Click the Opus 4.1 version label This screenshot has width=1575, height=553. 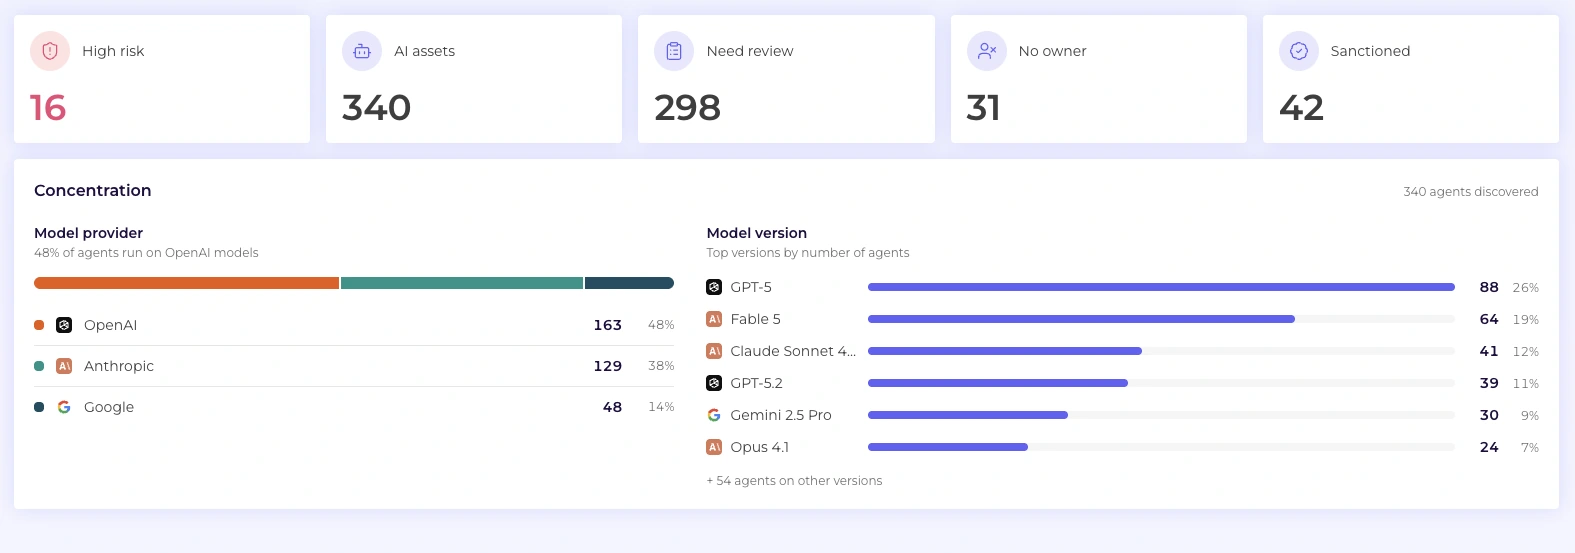[x=759, y=447]
